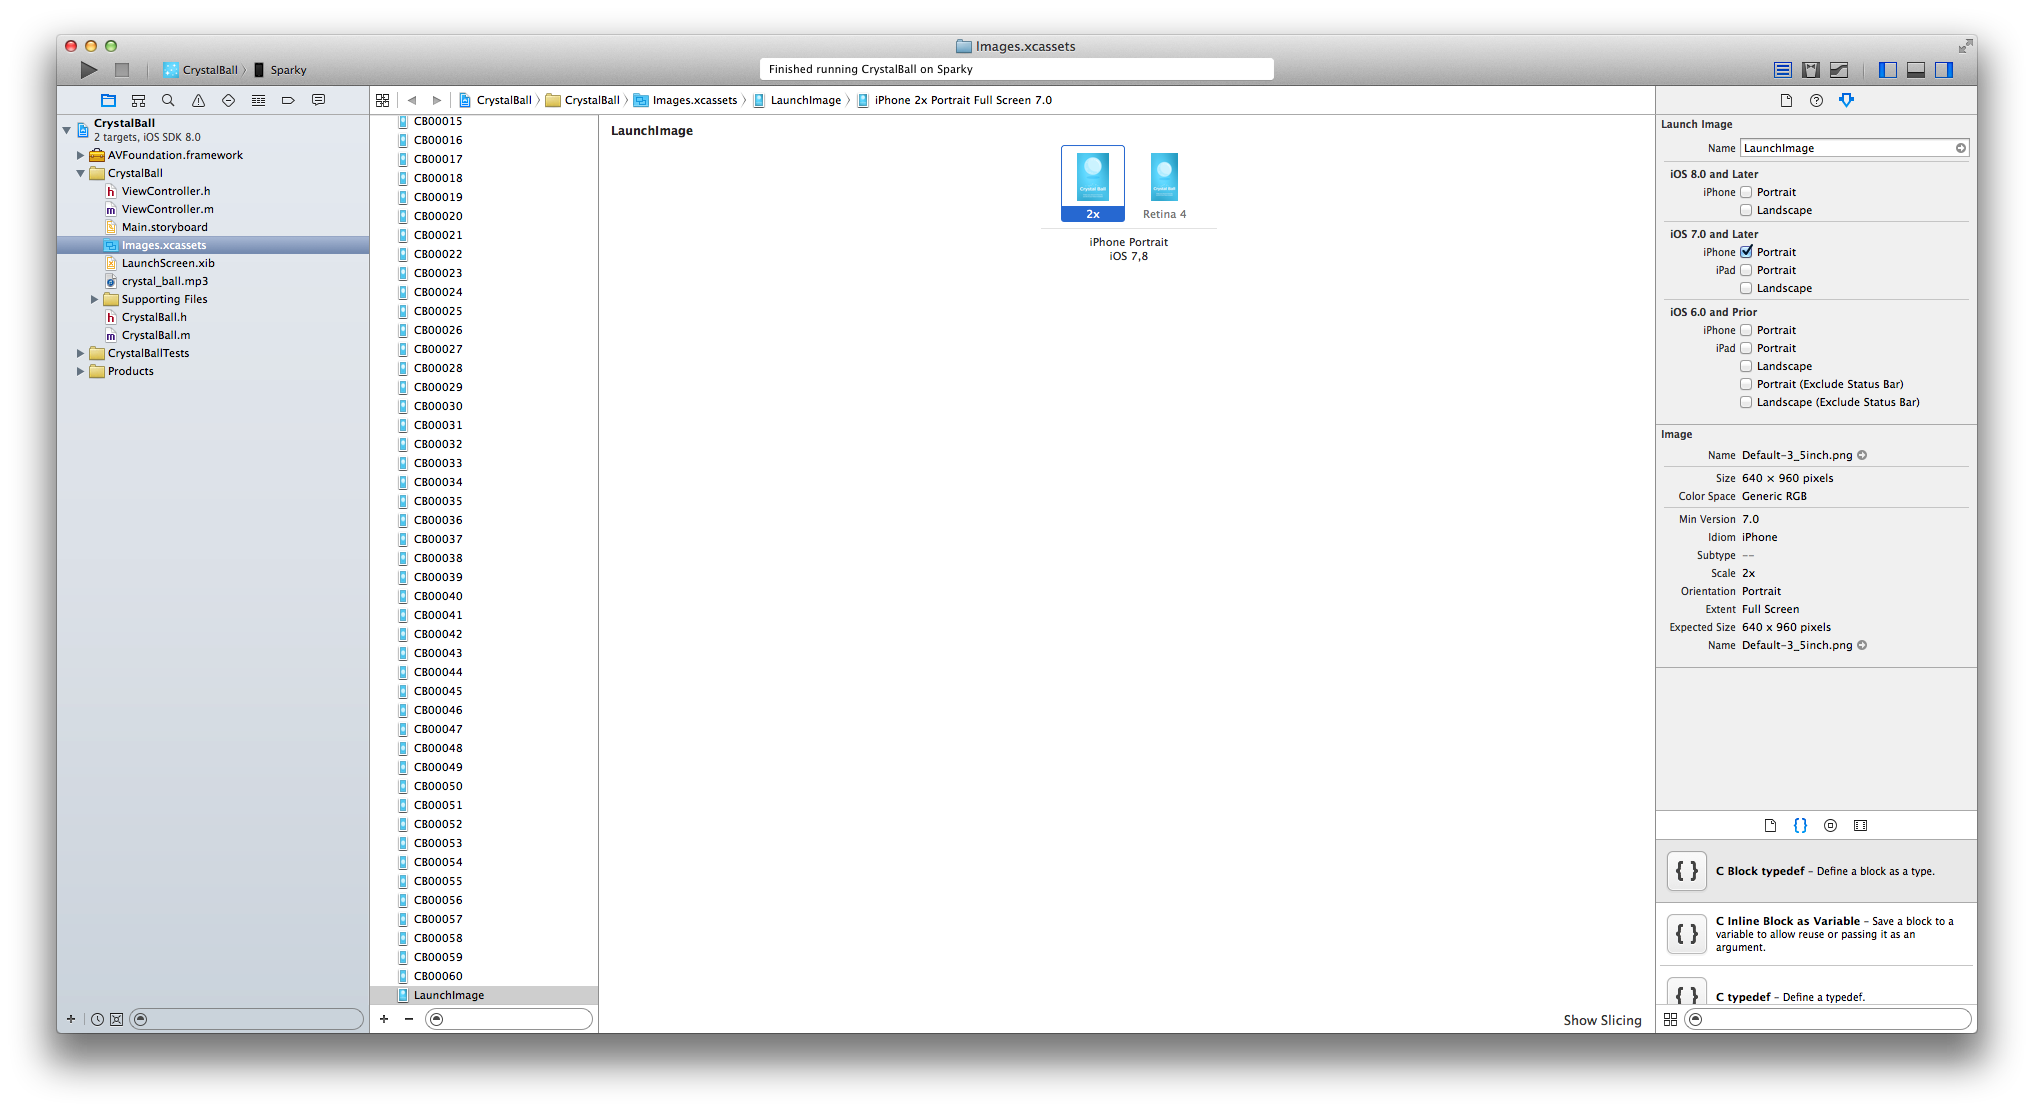
Task: Show the Assistant editor
Action: 1811,70
